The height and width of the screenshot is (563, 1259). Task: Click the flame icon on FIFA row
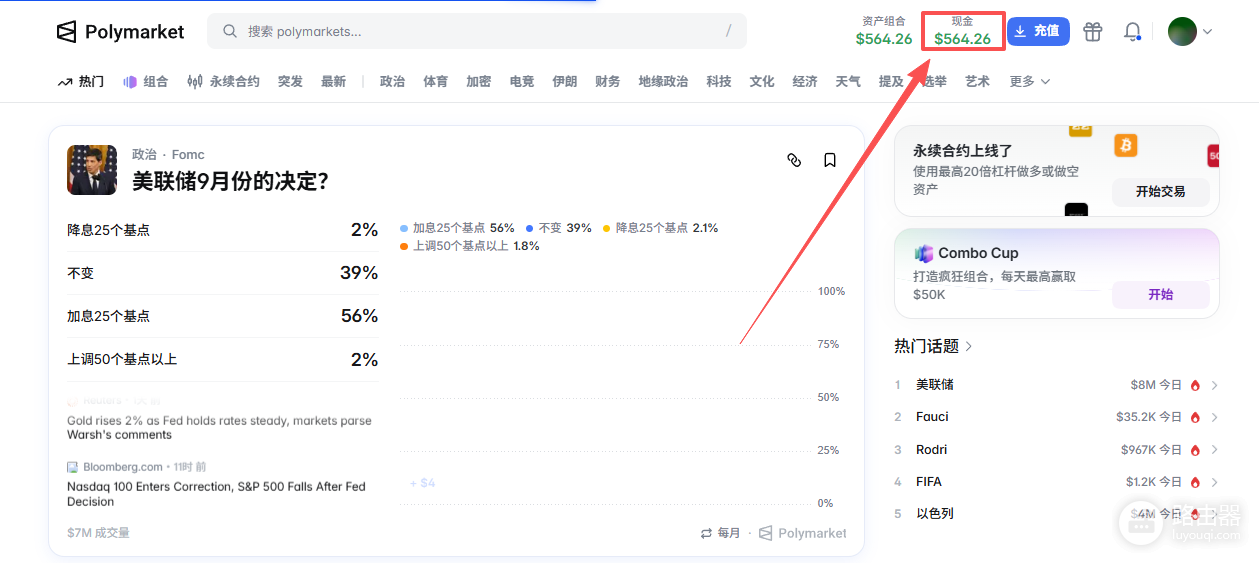click(1195, 482)
